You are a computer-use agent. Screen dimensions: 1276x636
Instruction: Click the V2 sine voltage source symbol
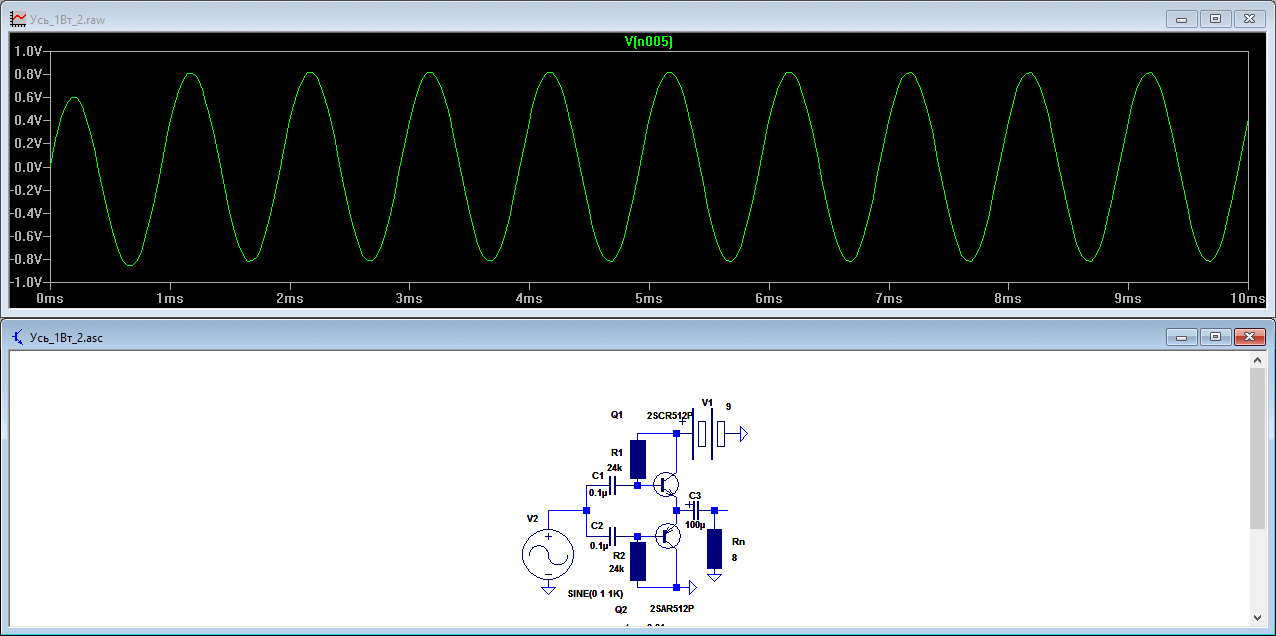pyautogui.click(x=548, y=555)
